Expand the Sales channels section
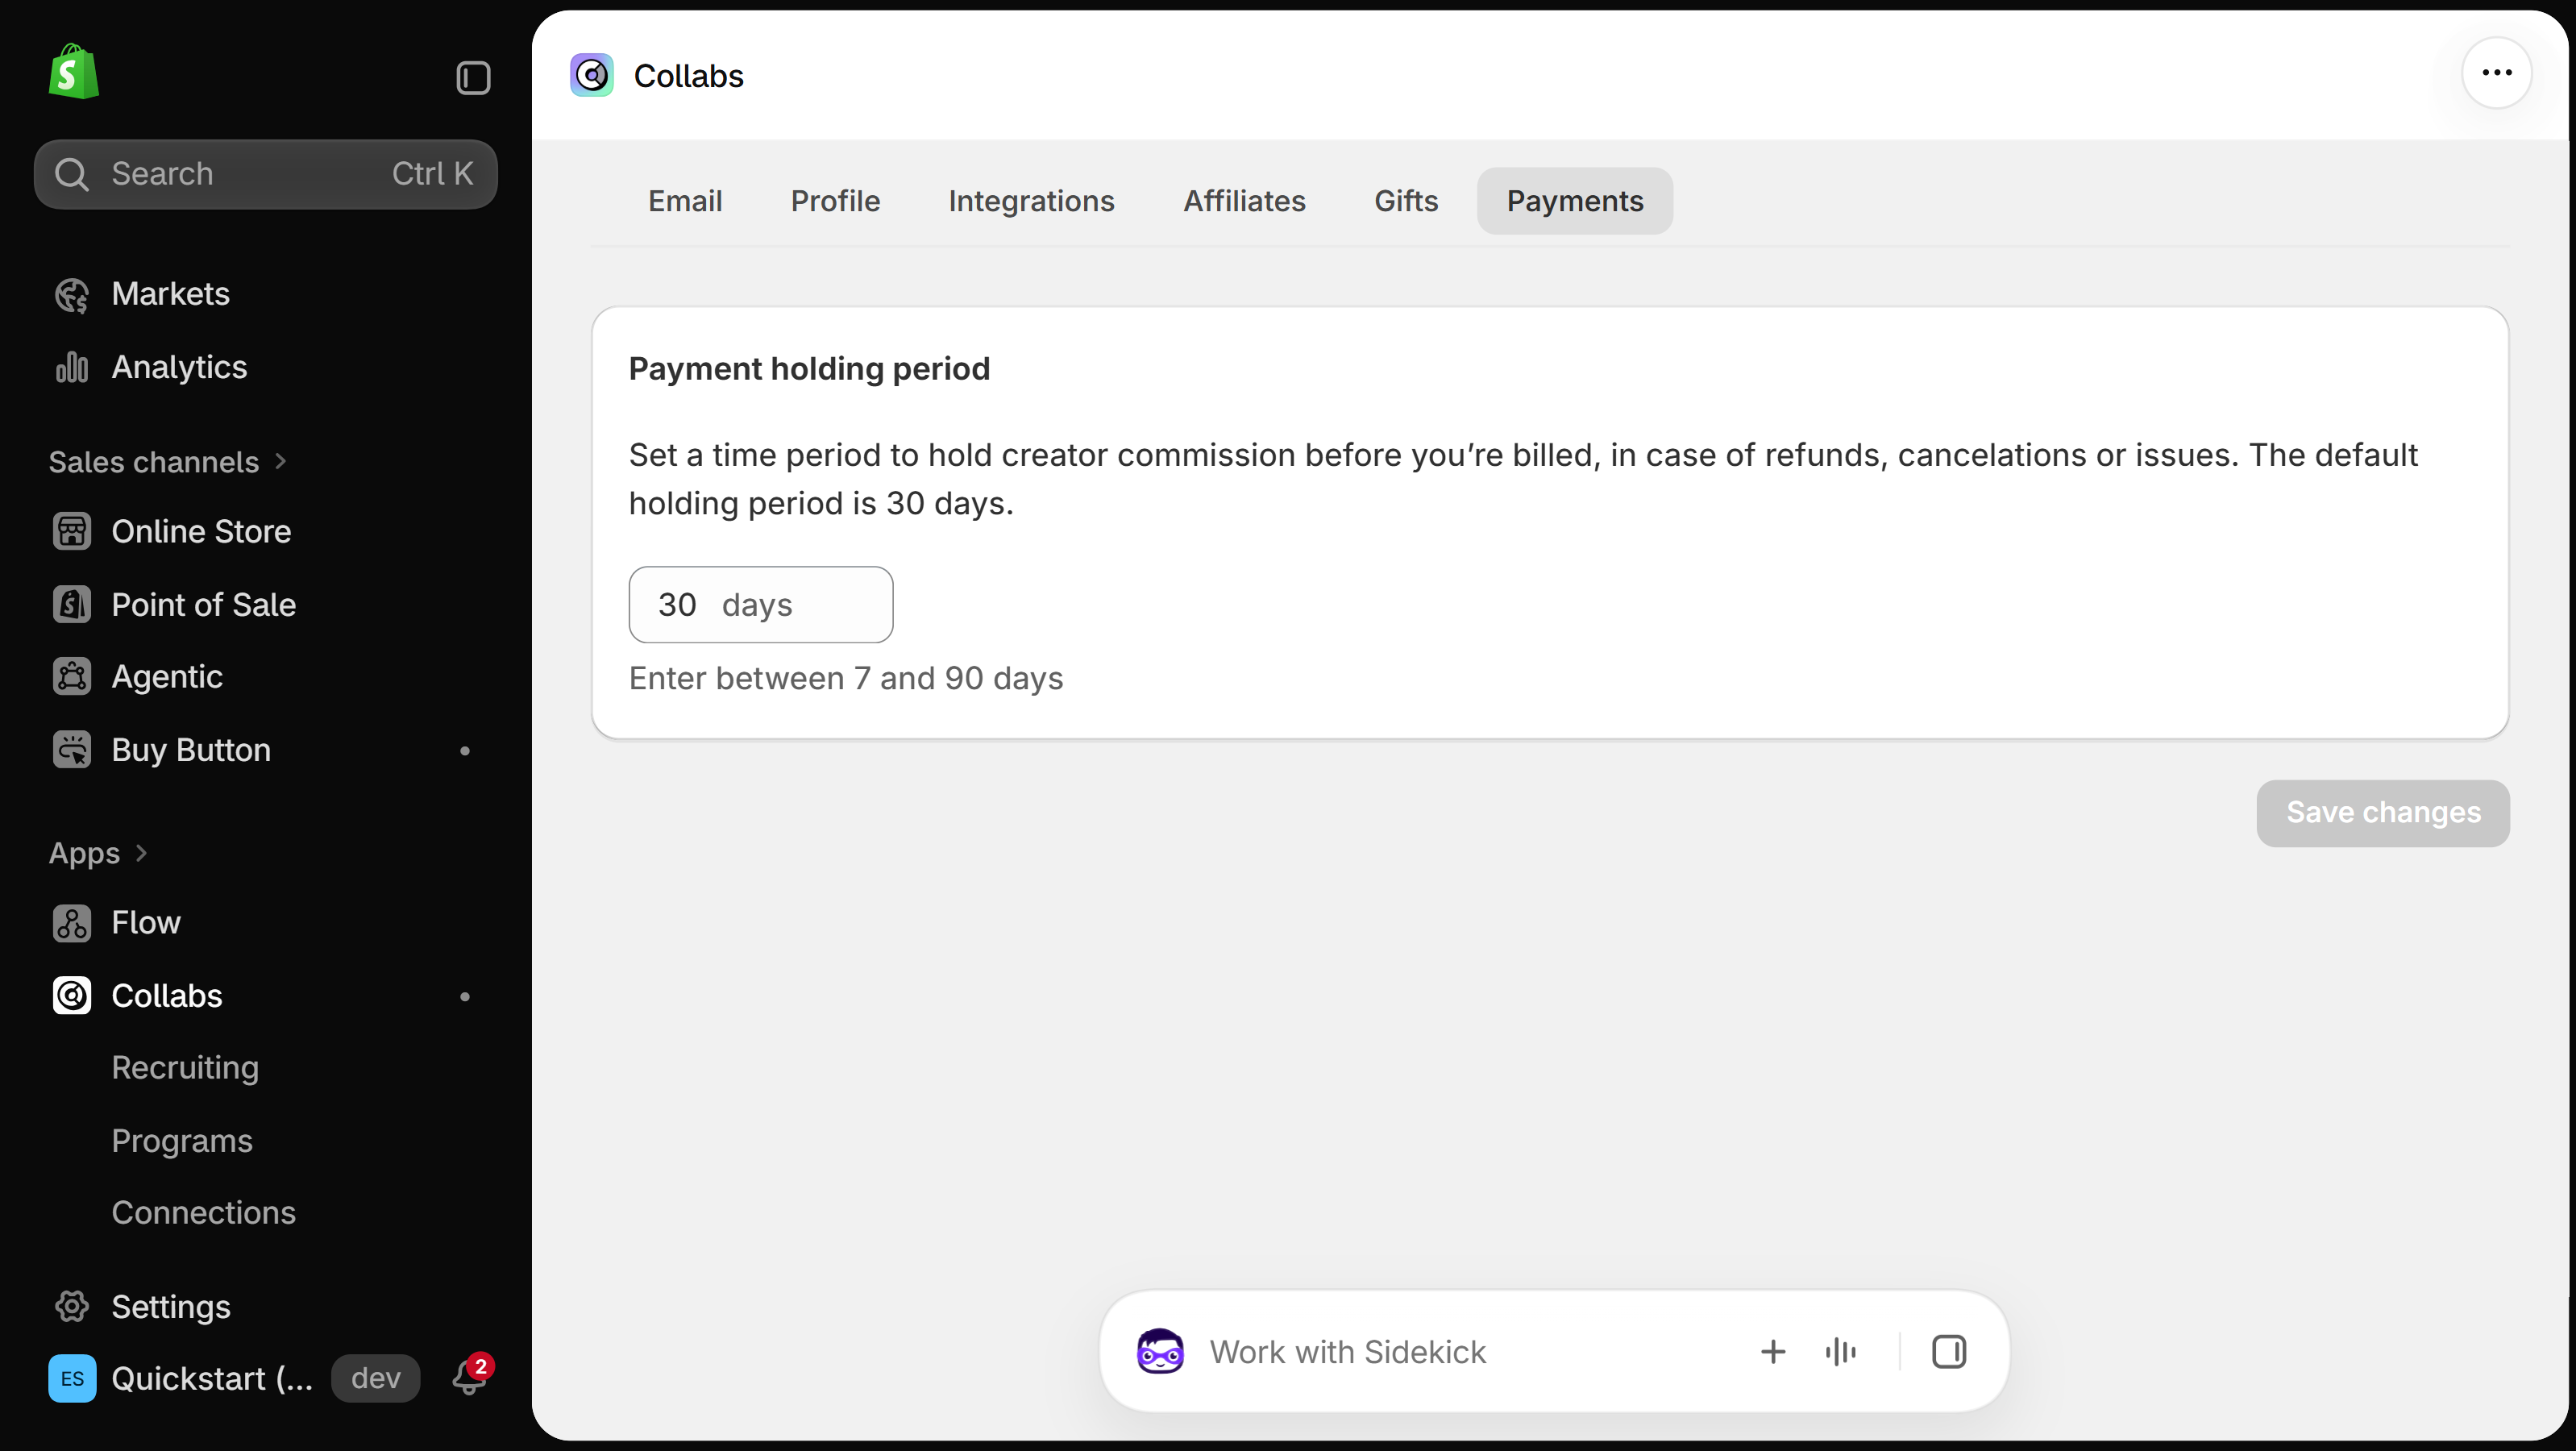 [168, 462]
